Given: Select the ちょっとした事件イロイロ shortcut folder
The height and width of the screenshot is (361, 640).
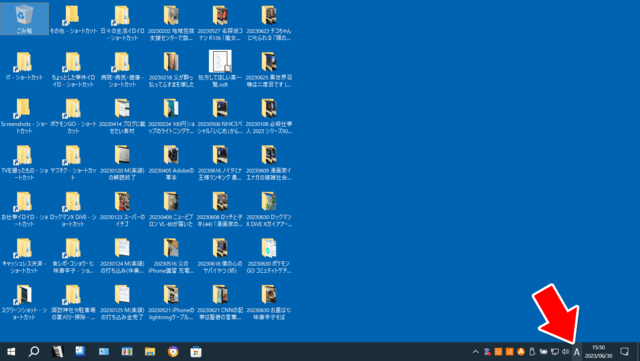Looking at the screenshot, I should pyautogui.click(x=73, y=69).
